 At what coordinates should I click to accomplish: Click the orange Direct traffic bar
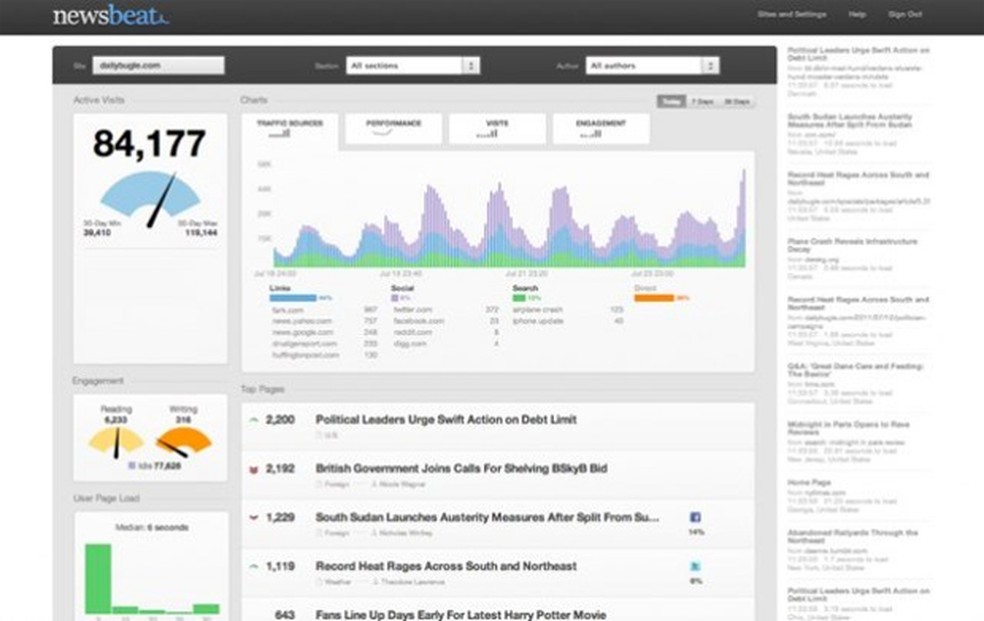tap(654, 298)
